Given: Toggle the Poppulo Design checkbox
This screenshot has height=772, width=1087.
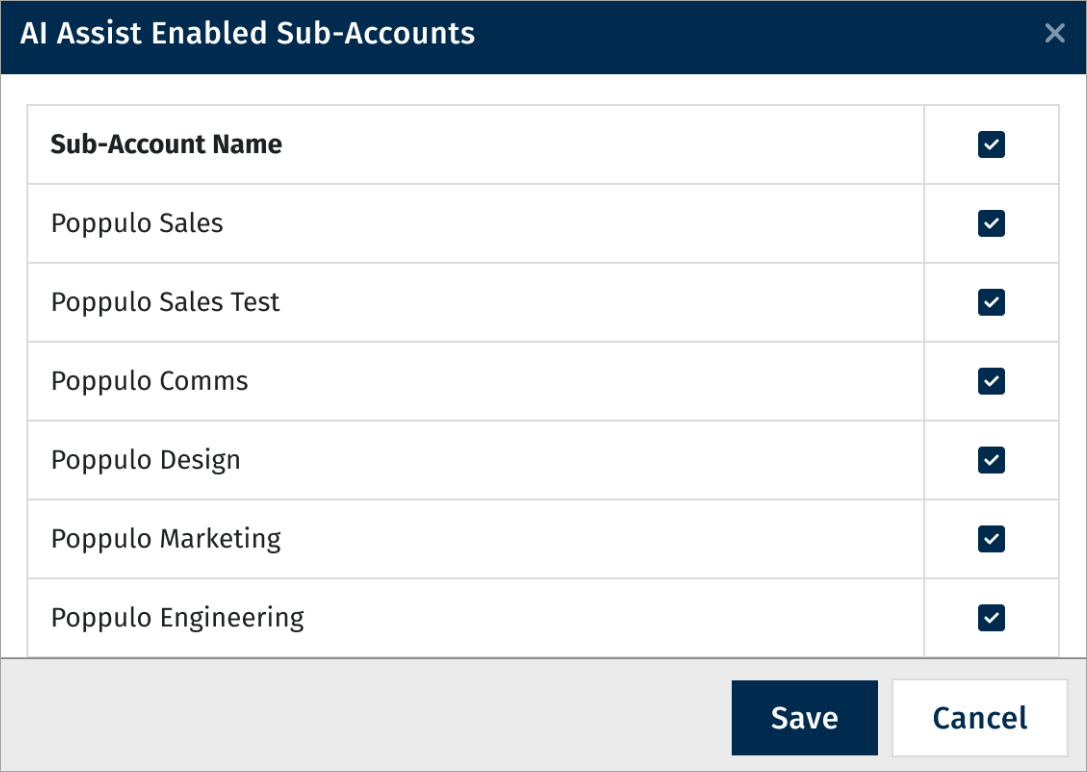Looking at the screenshot, I should click(991, 460).
